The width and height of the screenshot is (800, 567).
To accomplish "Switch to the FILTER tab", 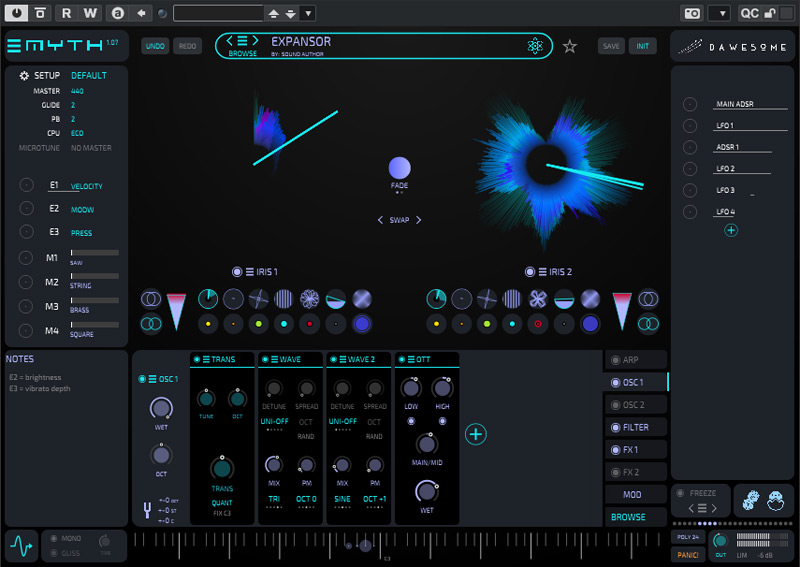I will (x=636, y=428).
